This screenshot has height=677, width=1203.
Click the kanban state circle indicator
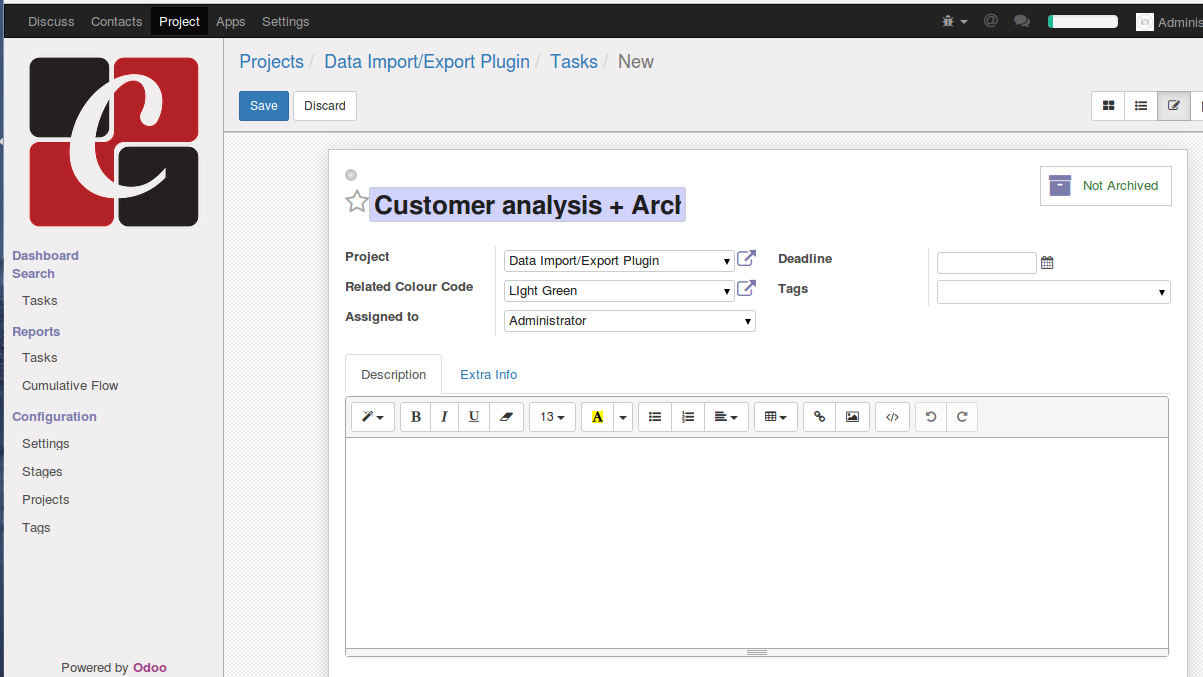click(351, 175)
